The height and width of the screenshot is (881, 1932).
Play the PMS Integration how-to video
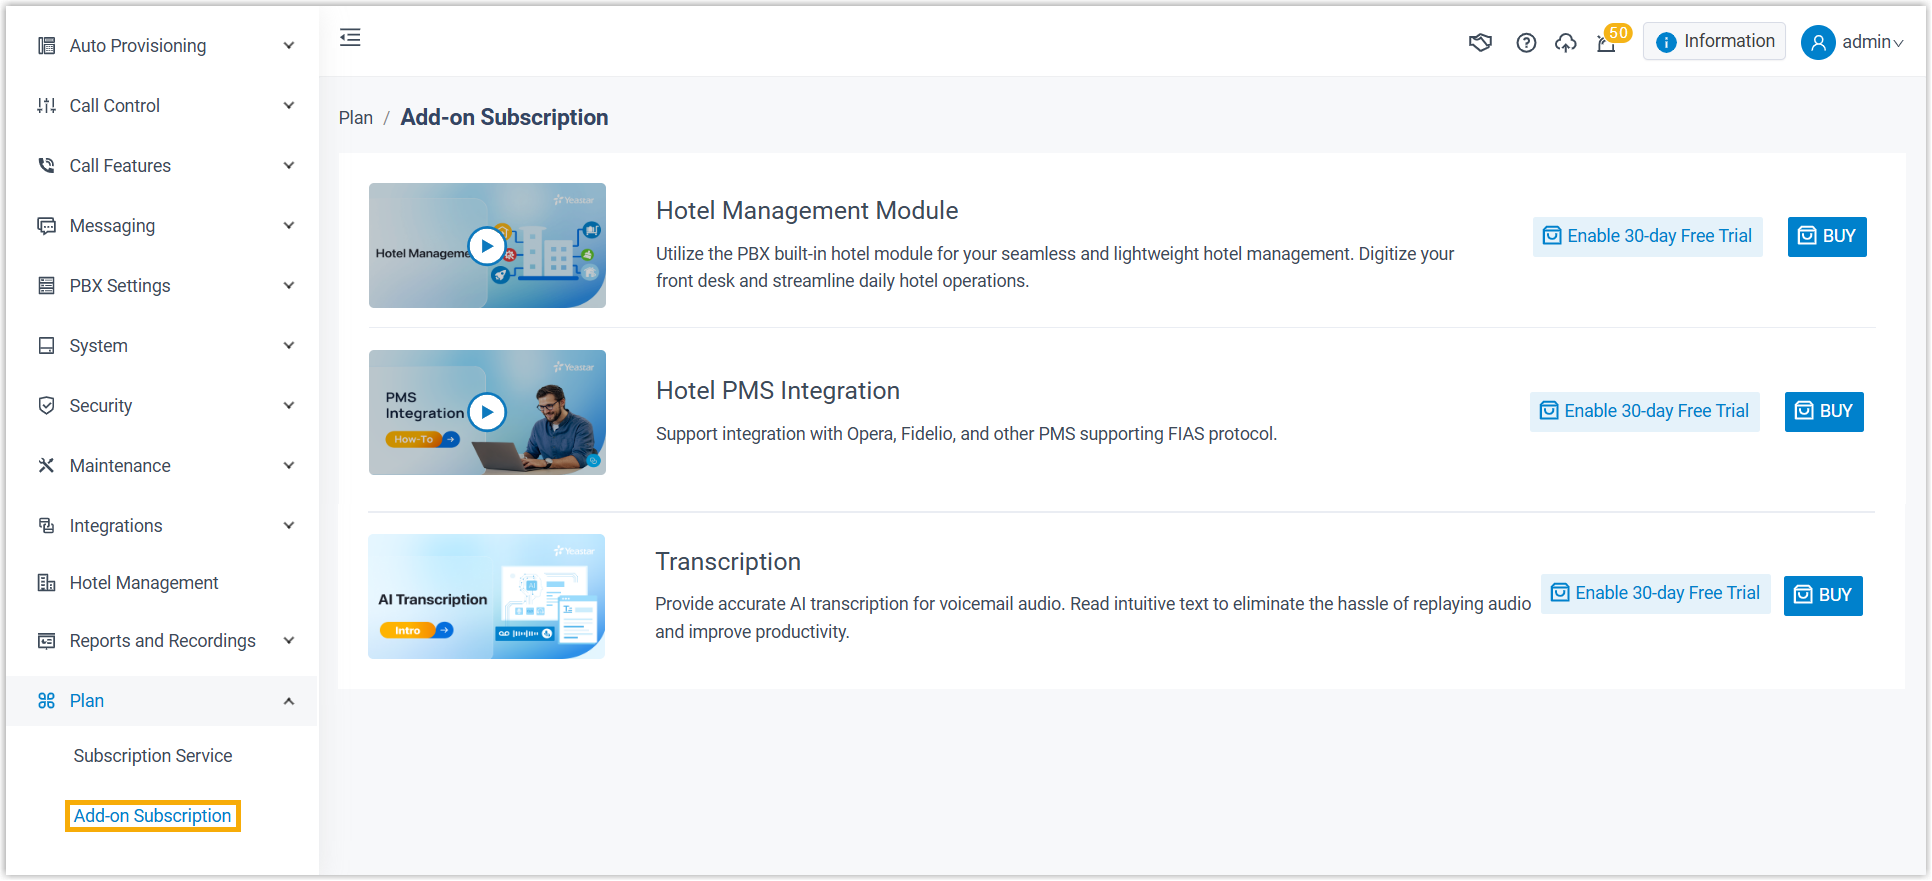[487, 412]
